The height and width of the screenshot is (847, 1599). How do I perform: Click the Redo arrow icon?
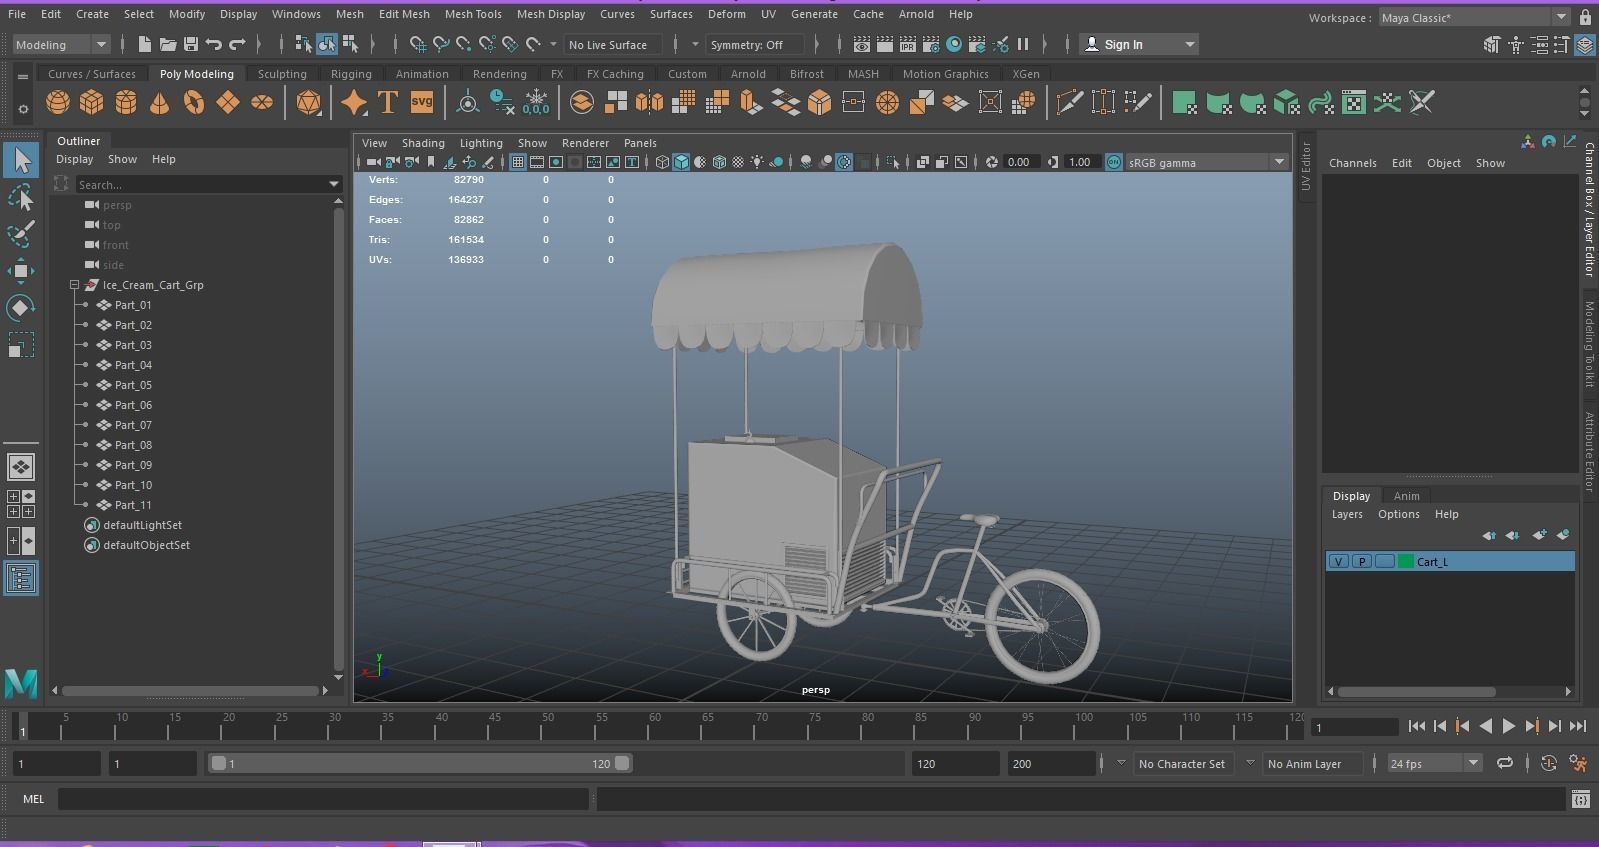237,44
